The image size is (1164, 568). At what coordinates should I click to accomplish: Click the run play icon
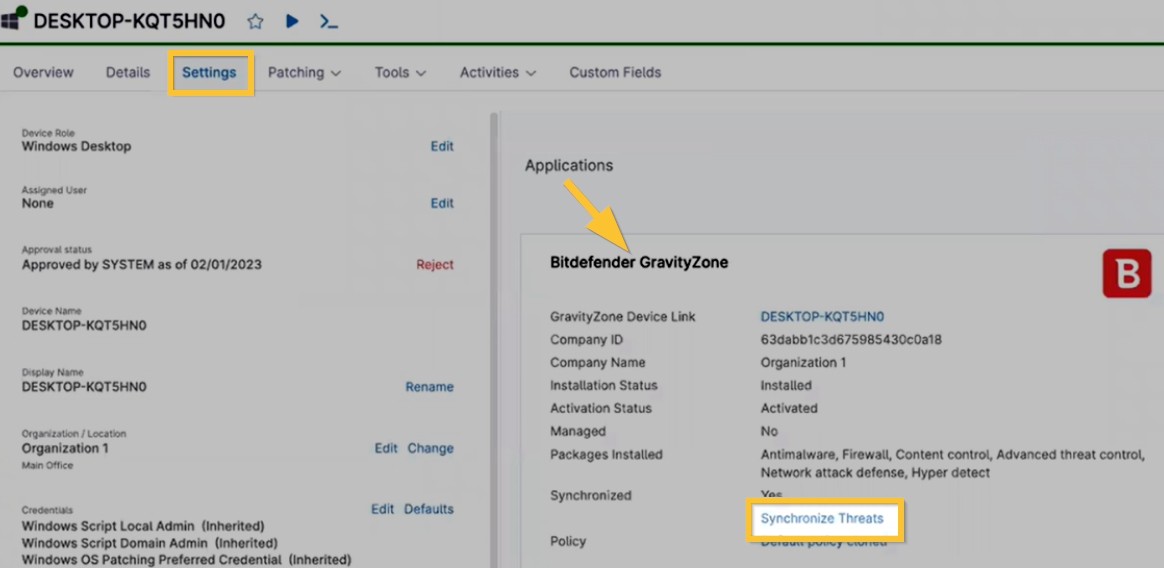(x=292, y=21)
